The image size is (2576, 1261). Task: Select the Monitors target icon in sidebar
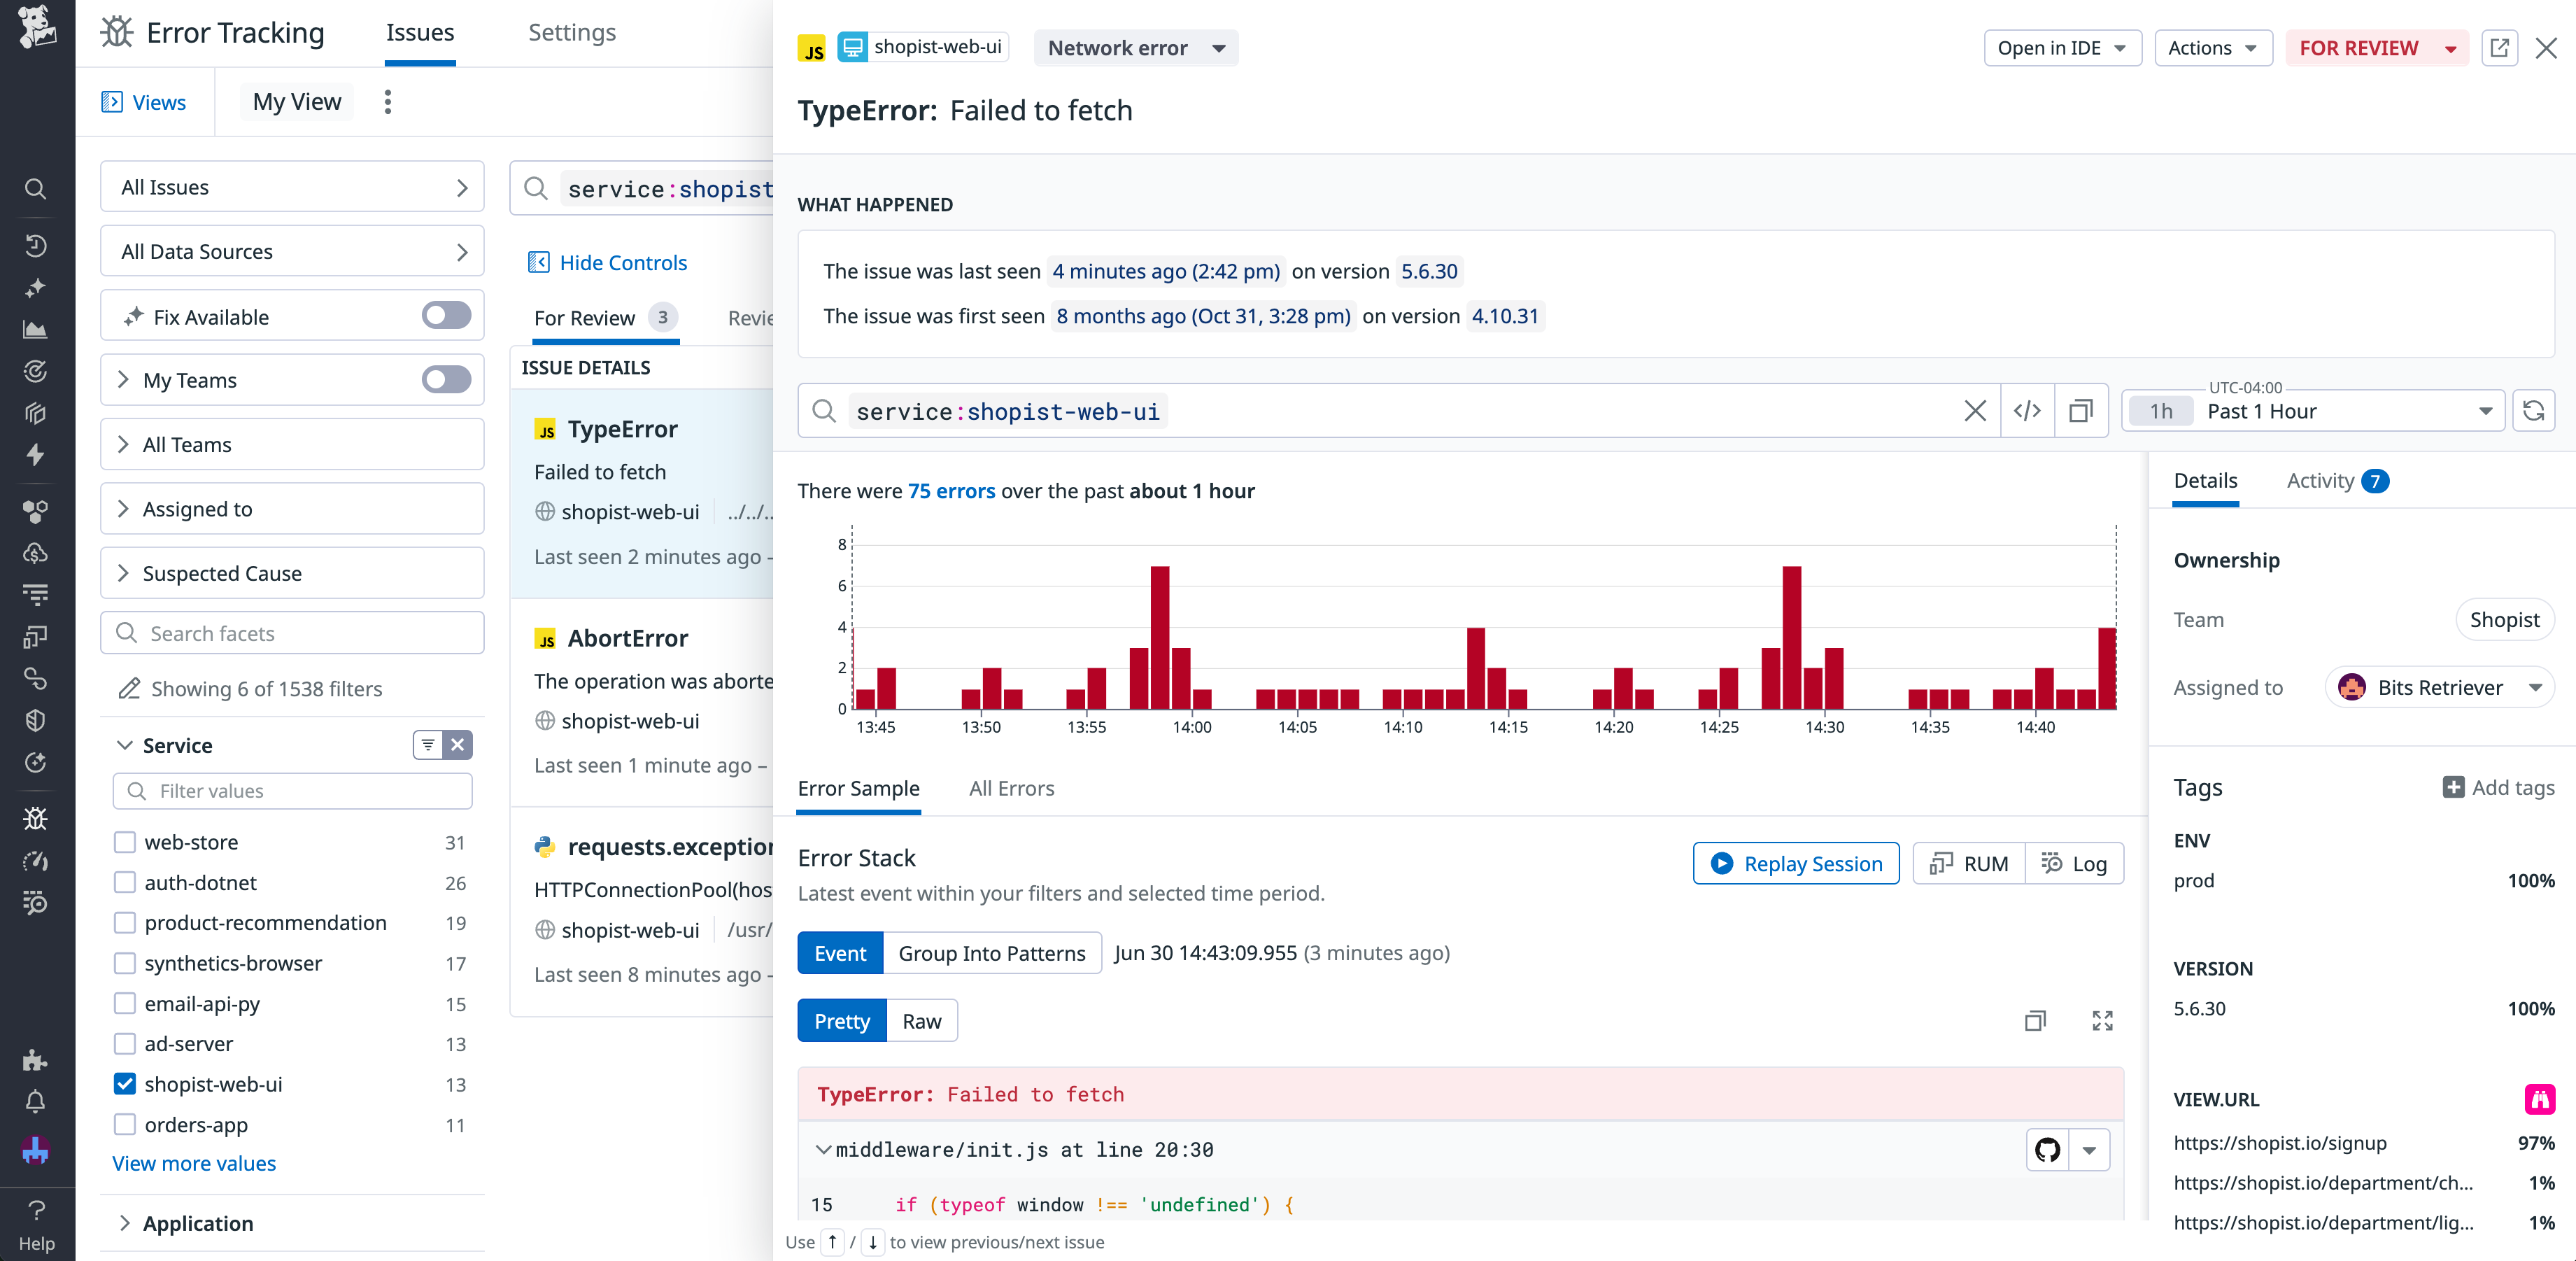tap(36, 371)
